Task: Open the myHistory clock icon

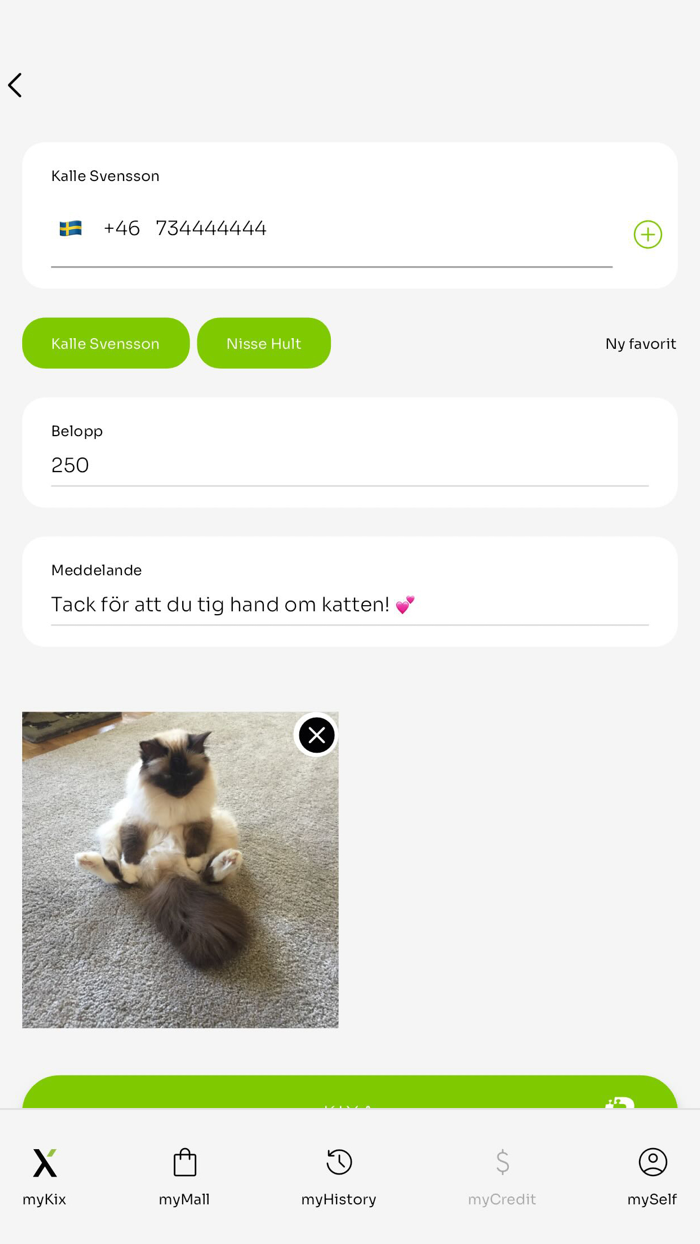Action: pyautogui.click(x=339, y=1162)
